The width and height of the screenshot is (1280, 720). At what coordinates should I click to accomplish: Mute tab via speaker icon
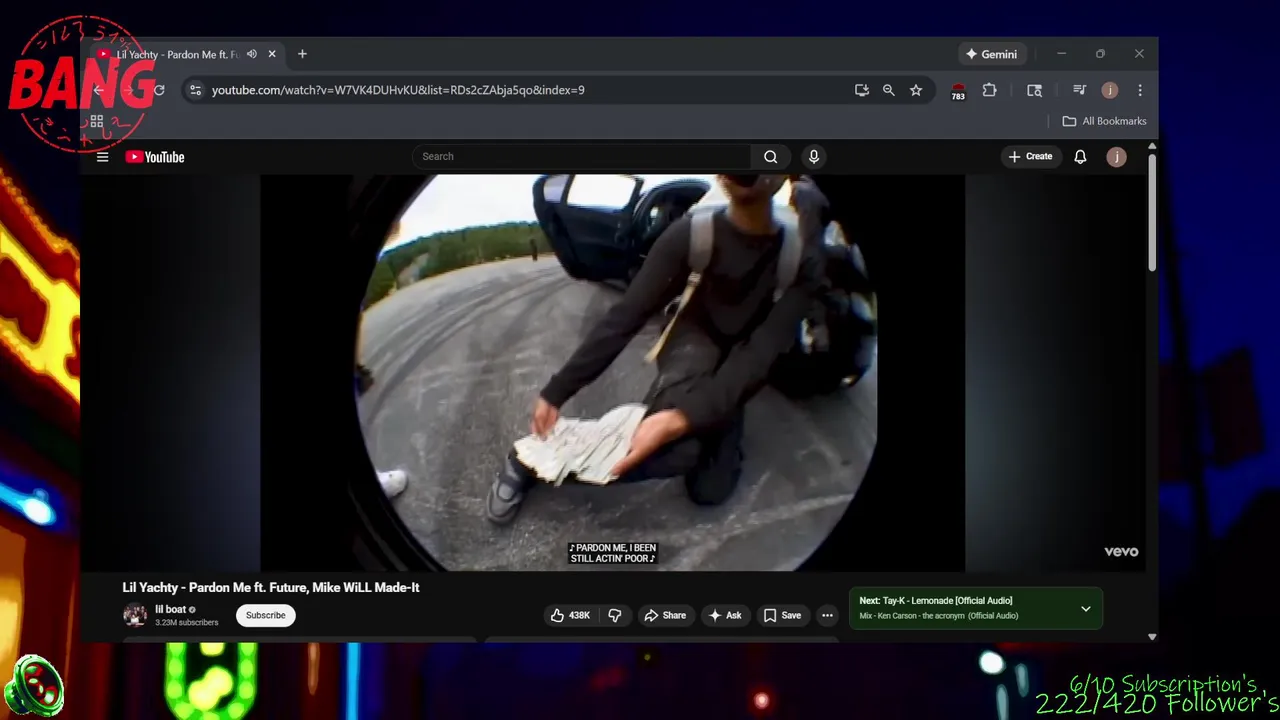pyautogui.click(x=252, y=54)
